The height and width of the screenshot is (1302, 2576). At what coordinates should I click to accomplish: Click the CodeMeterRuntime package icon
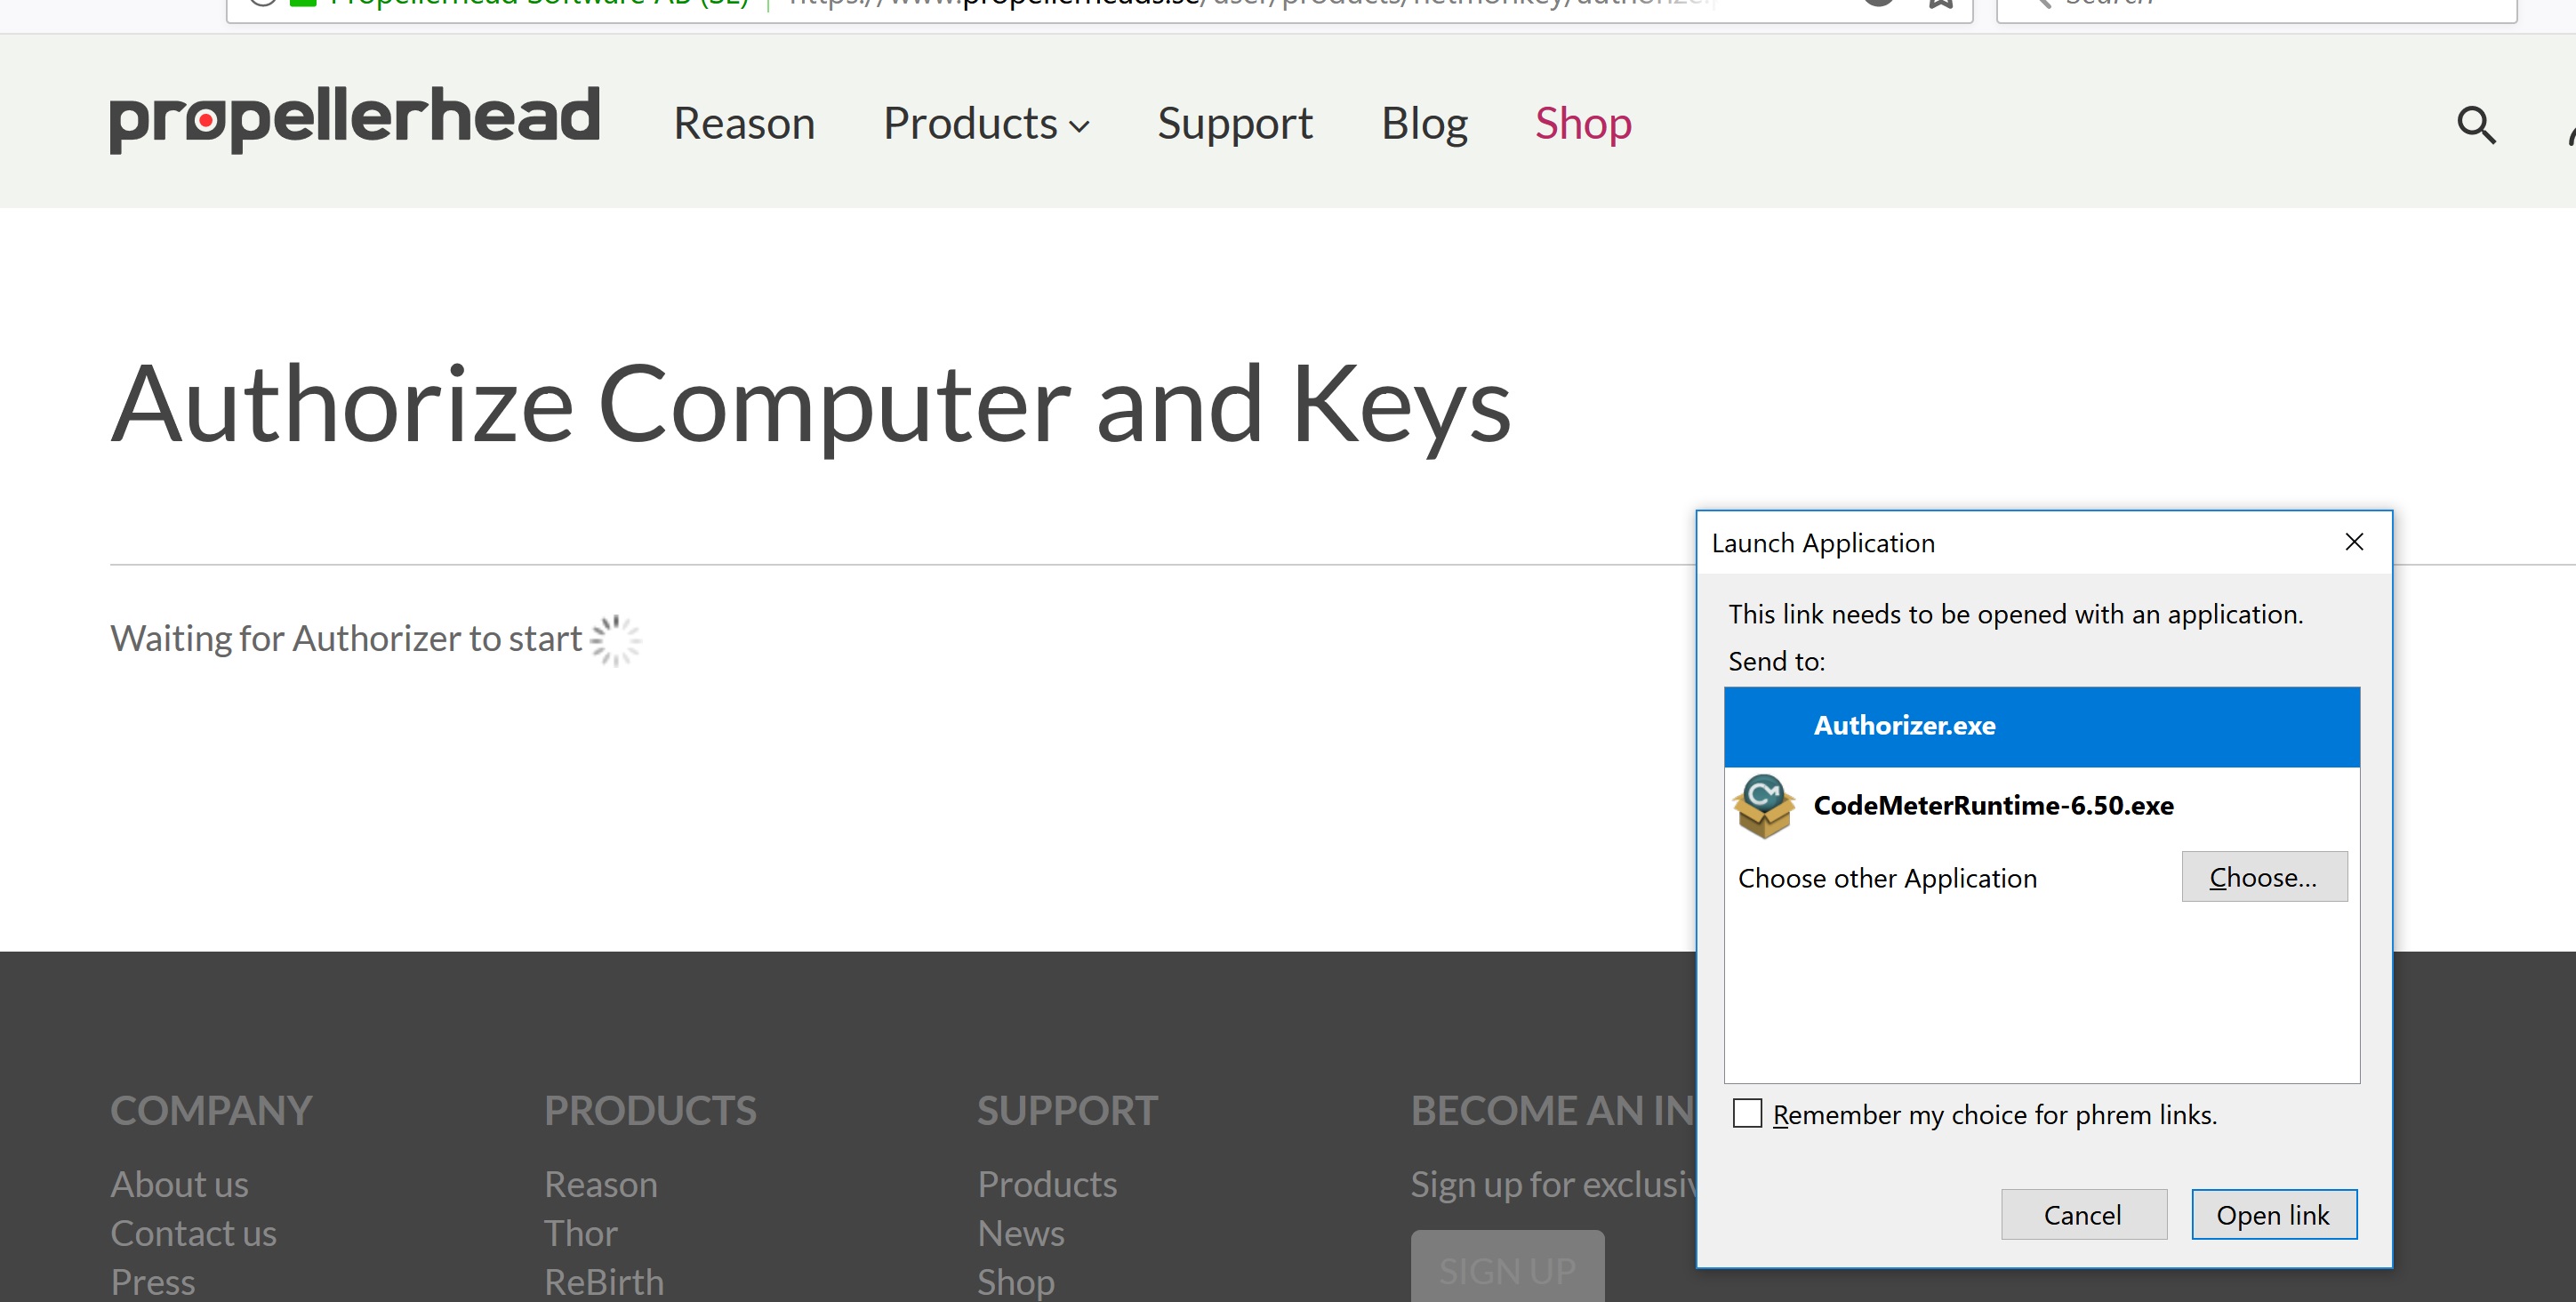tap(1764, 806)
